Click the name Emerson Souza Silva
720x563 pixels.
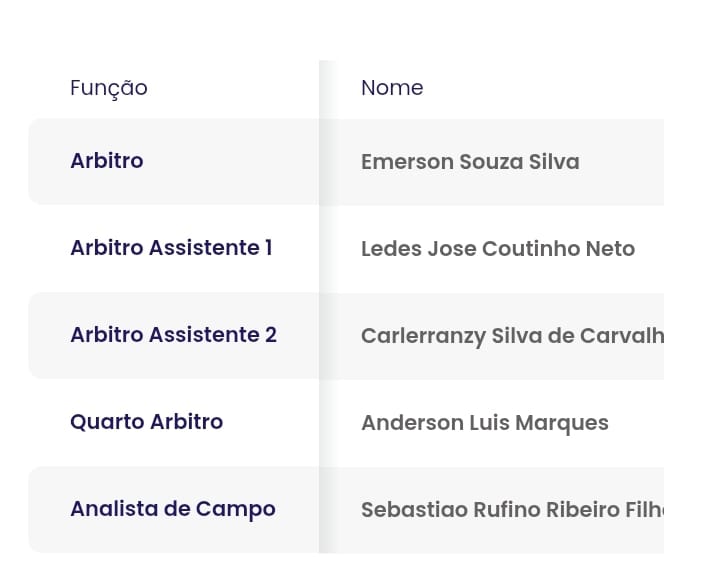point(470,162)
